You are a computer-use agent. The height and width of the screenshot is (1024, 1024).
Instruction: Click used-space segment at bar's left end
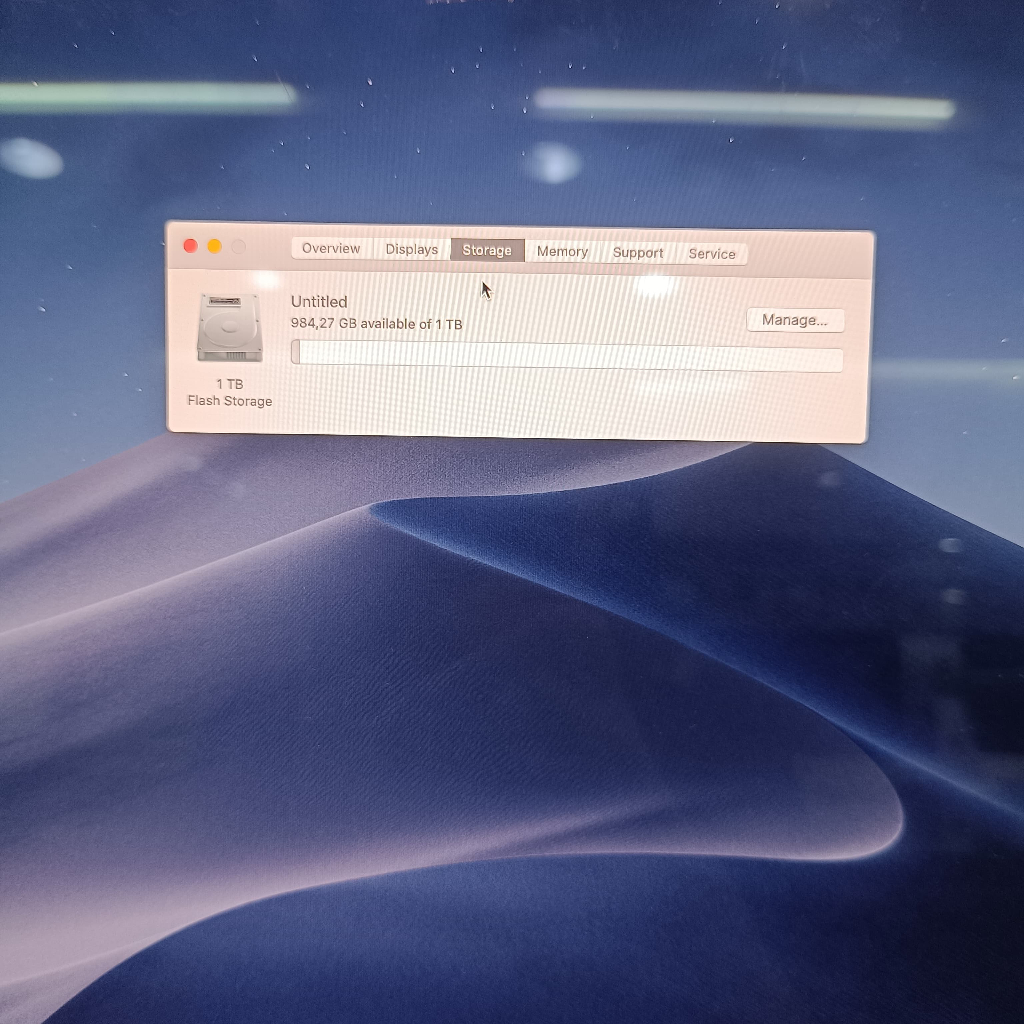click(x=296, y=352)
